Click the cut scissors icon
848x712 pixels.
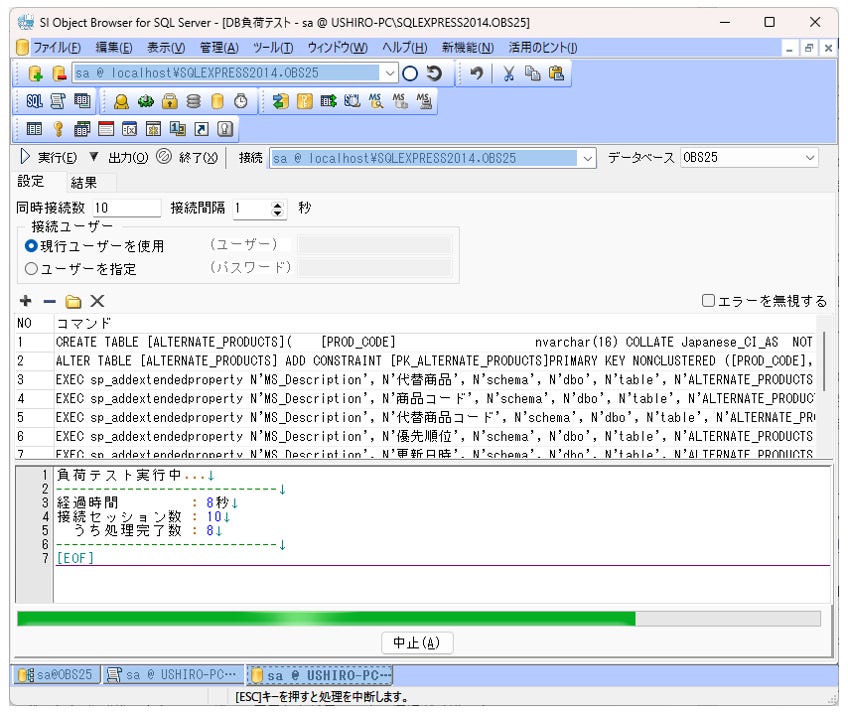tap(508, 73)
